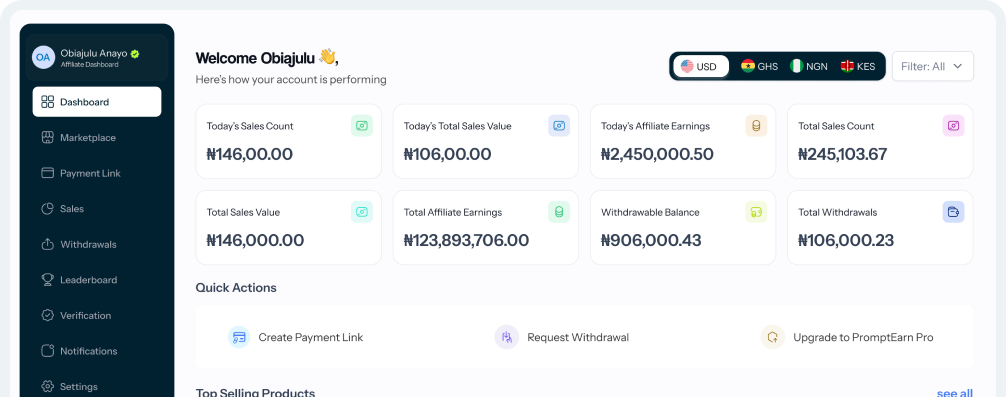Click the ₦2,450,000.50 earnings value
This screenshot has width=1006, height=397.
(658, 155)
